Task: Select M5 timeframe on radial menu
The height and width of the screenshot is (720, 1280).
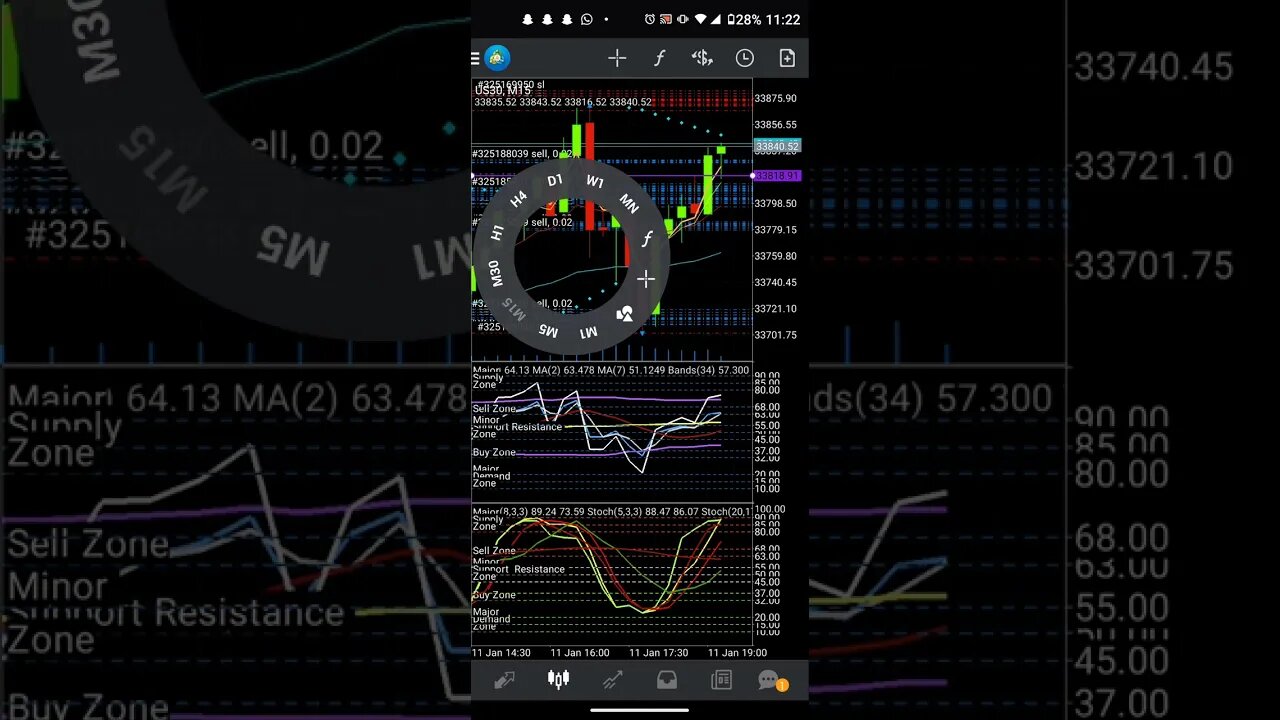Action: (x=549, y=329)
